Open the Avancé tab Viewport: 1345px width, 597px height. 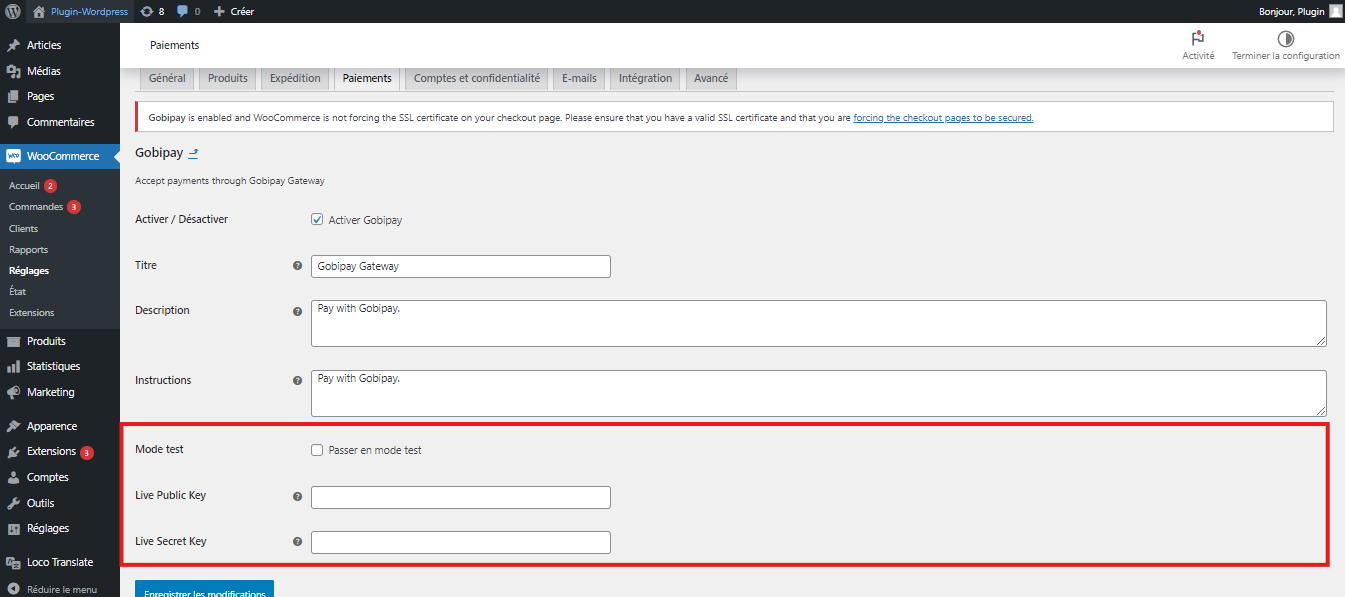(x=711, y=78)
